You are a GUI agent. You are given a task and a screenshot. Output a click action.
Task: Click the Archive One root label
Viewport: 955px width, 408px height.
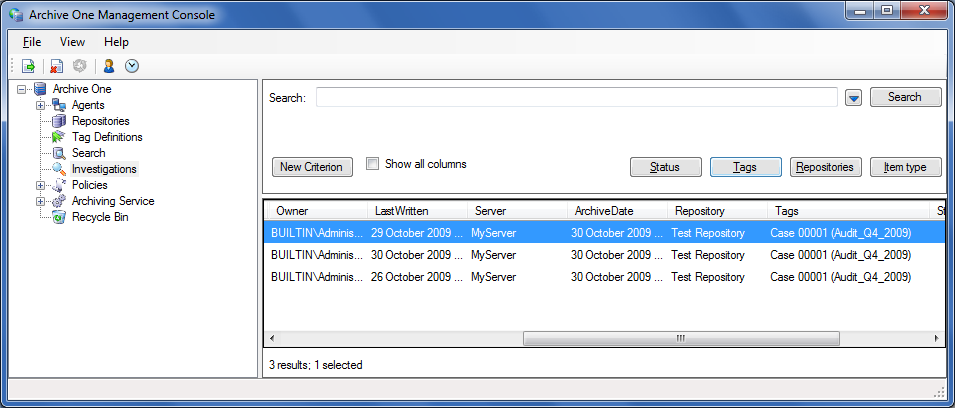pos(82,89)
